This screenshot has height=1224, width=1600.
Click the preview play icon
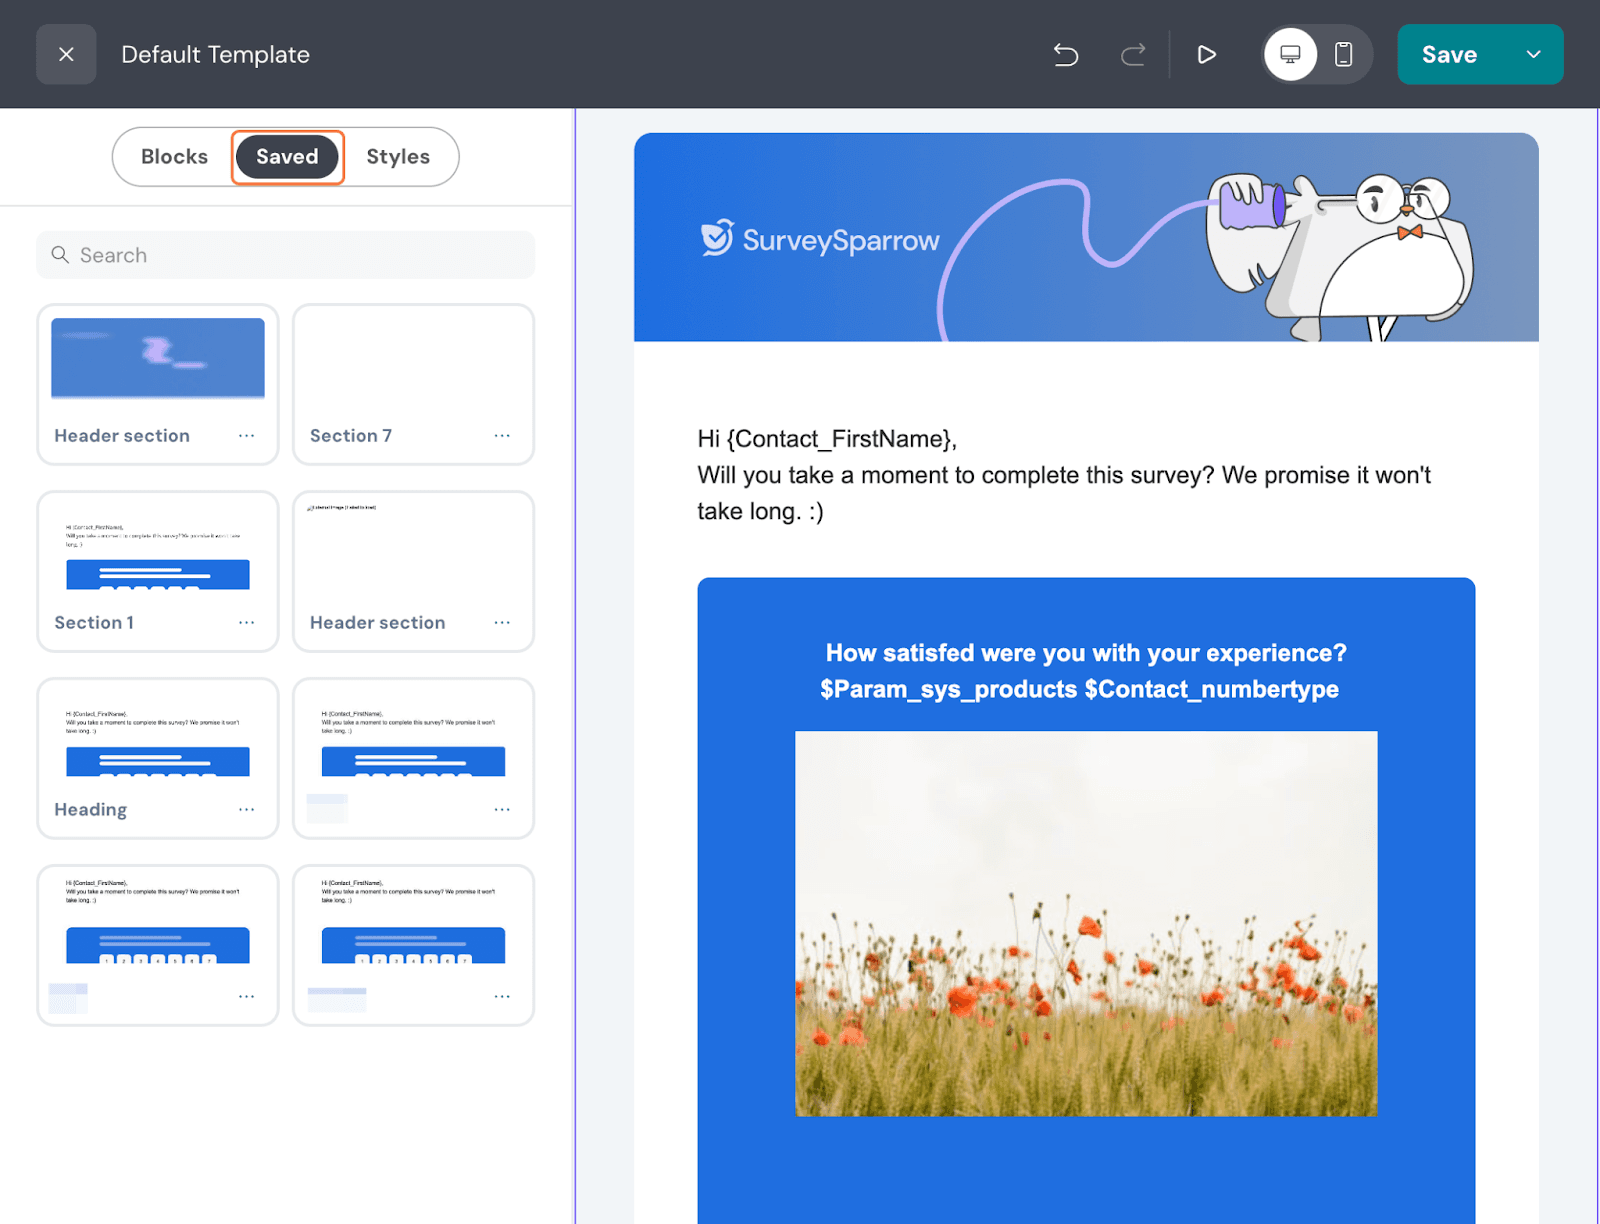(x=1207, y=55)
